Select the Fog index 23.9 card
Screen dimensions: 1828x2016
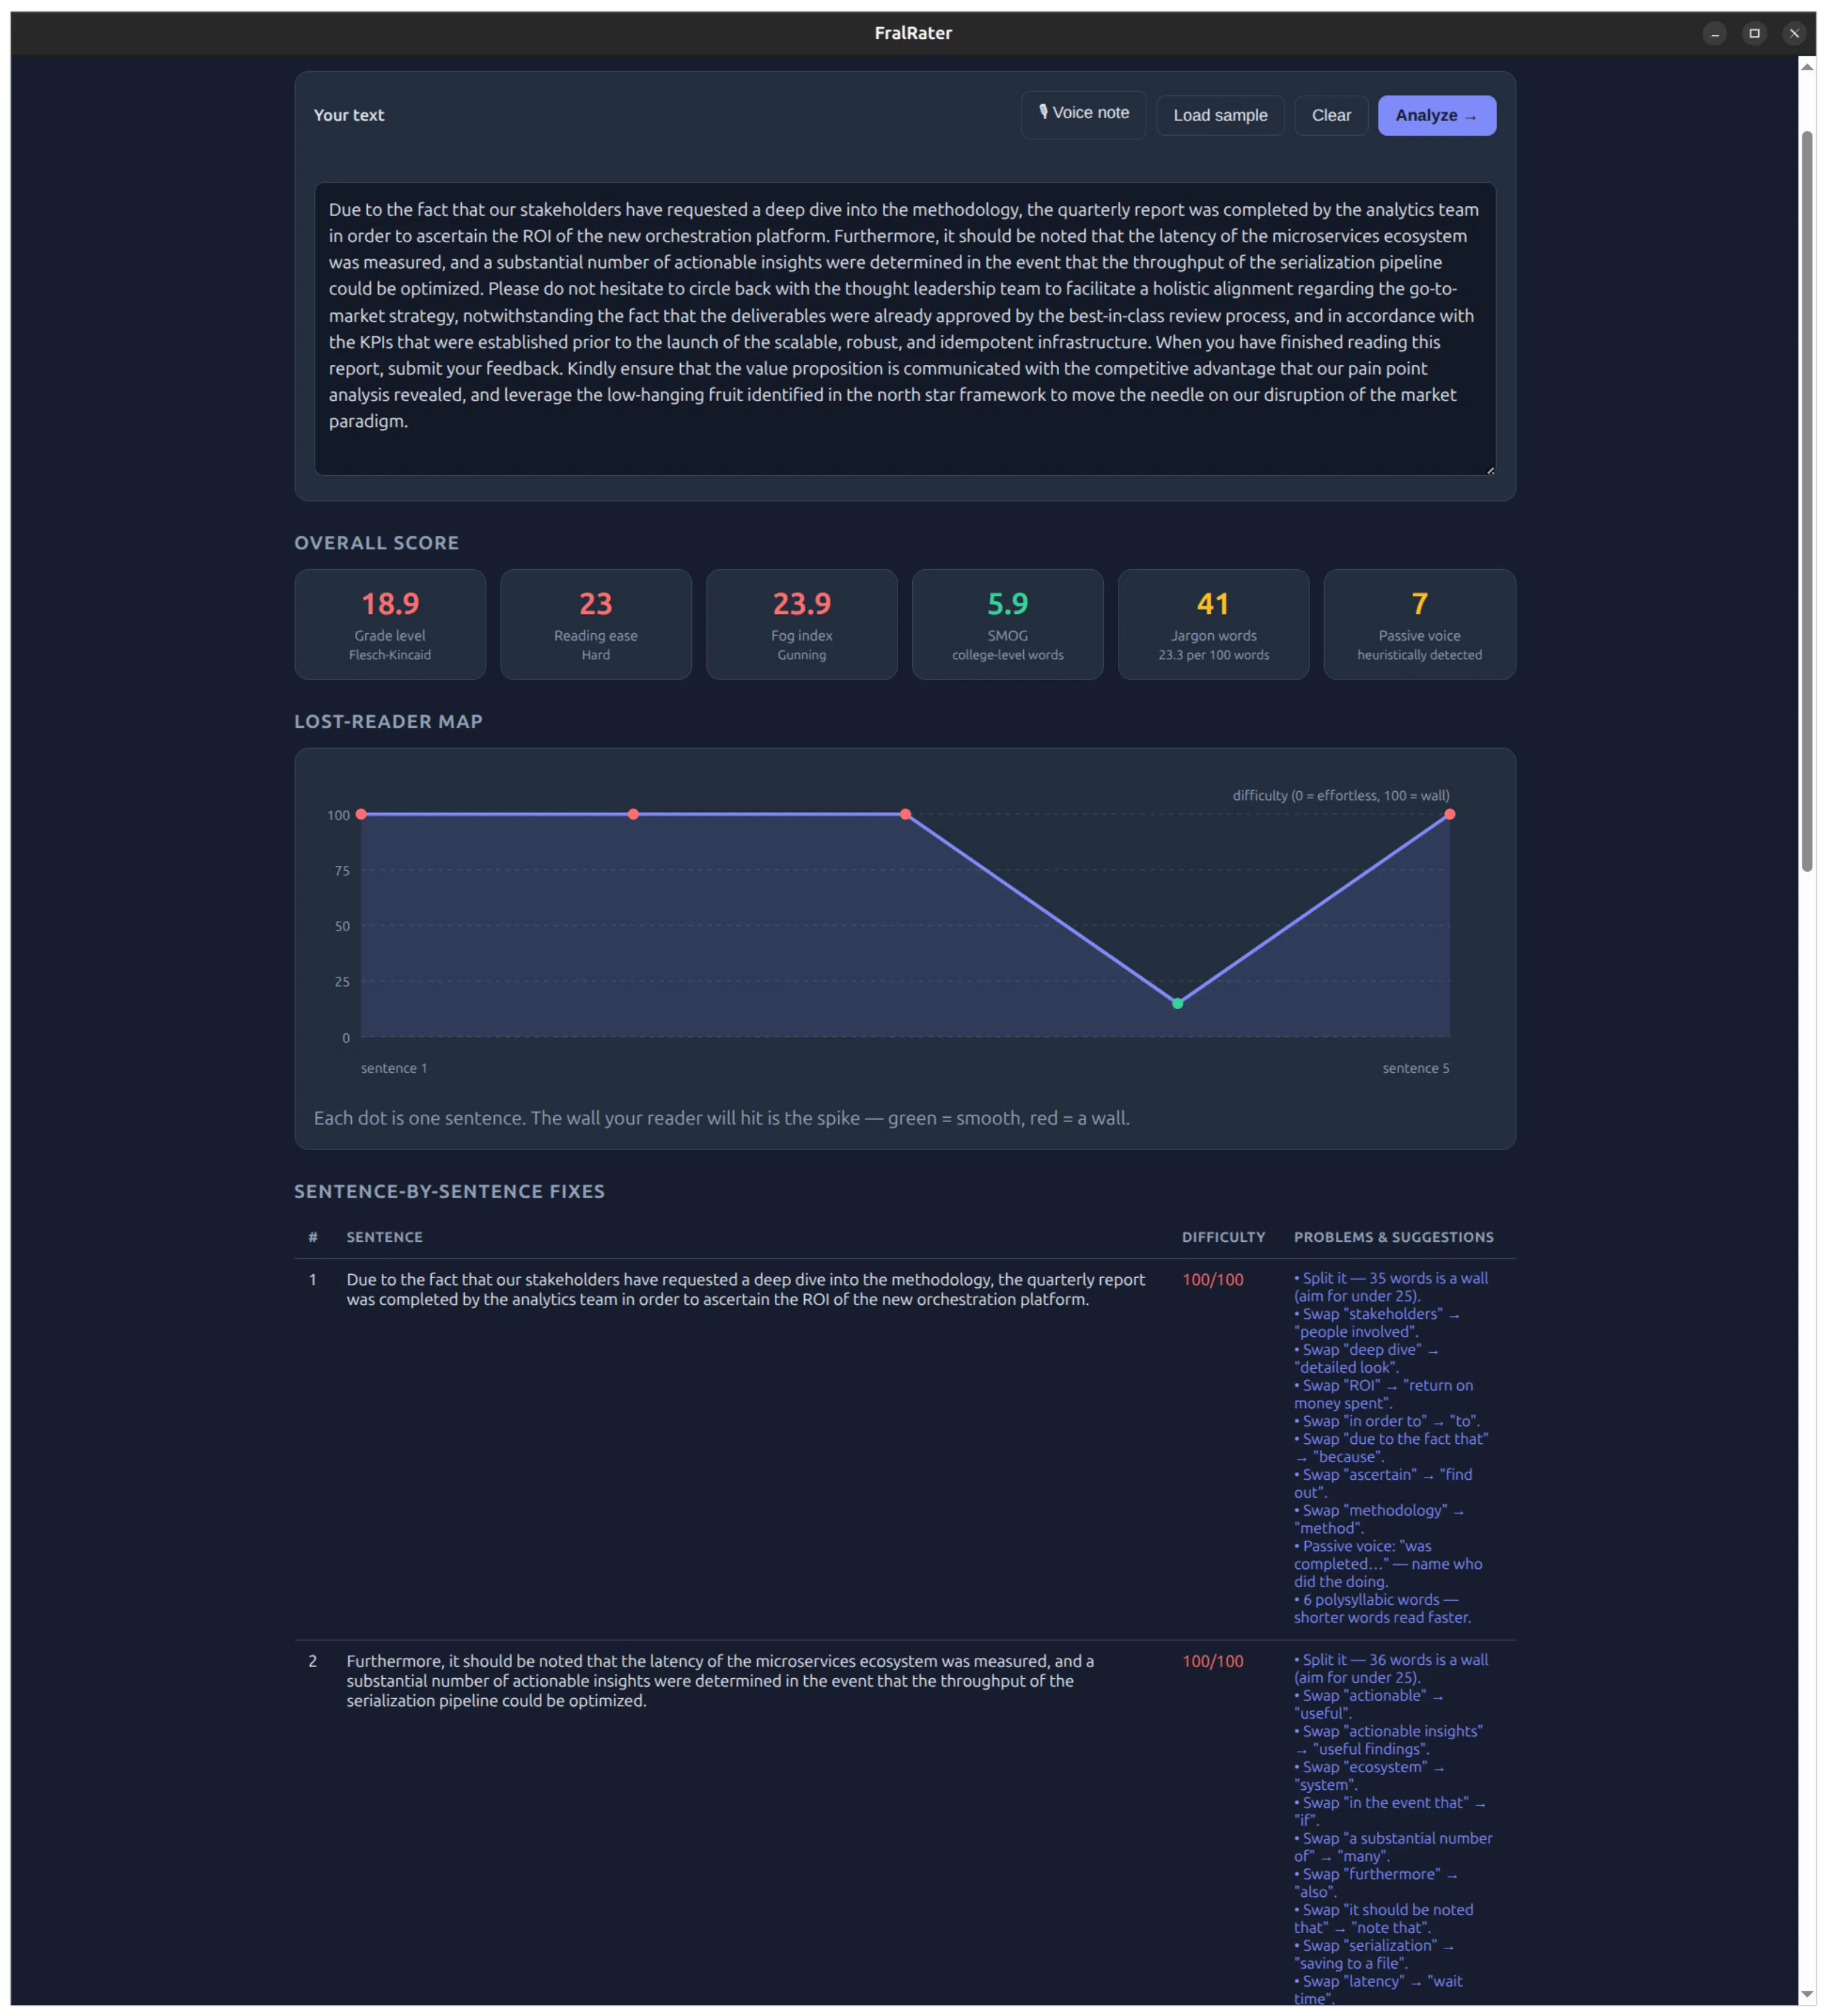click(x=801, y=624)
